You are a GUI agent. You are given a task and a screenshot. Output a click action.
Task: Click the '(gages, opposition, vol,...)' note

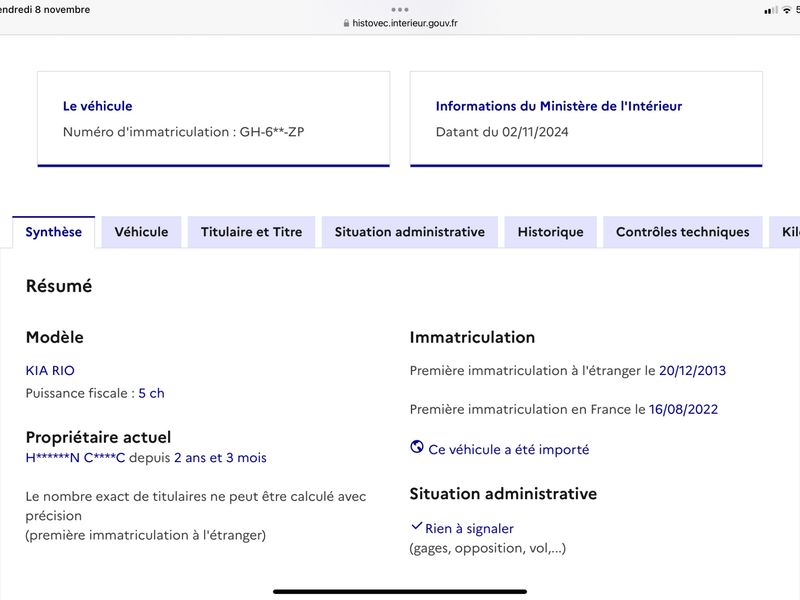[488, 548]
